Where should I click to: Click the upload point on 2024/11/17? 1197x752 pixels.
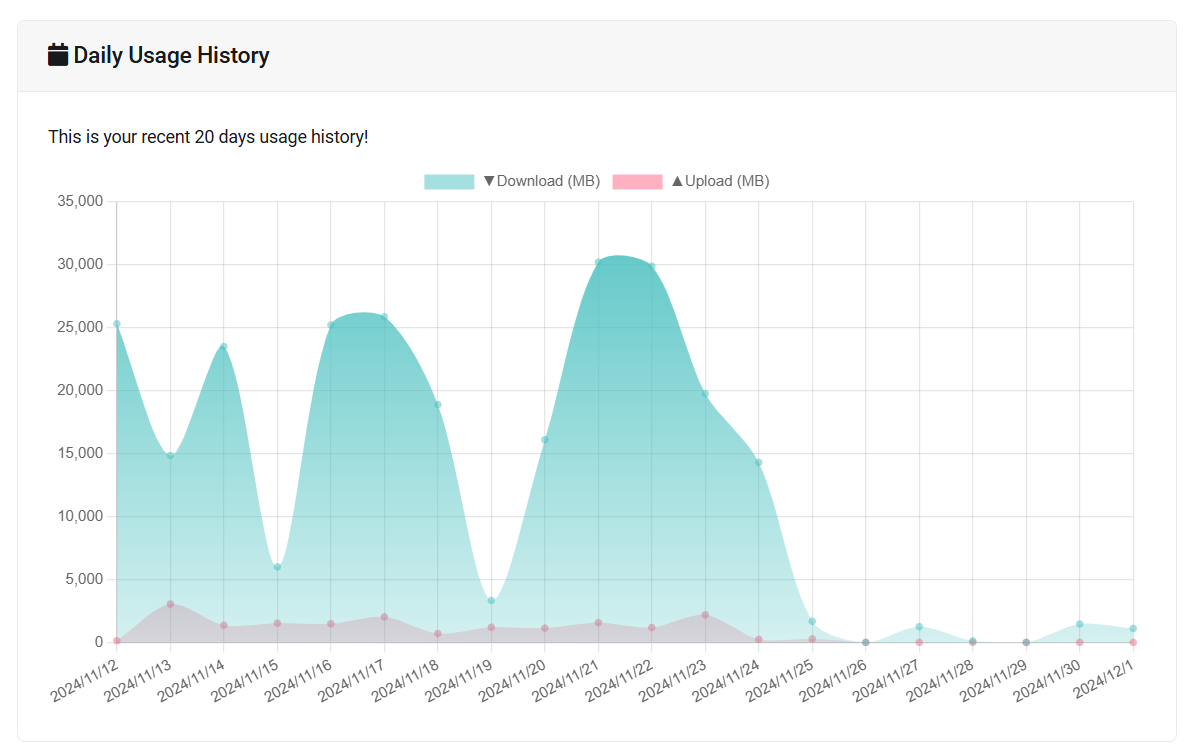384,617
